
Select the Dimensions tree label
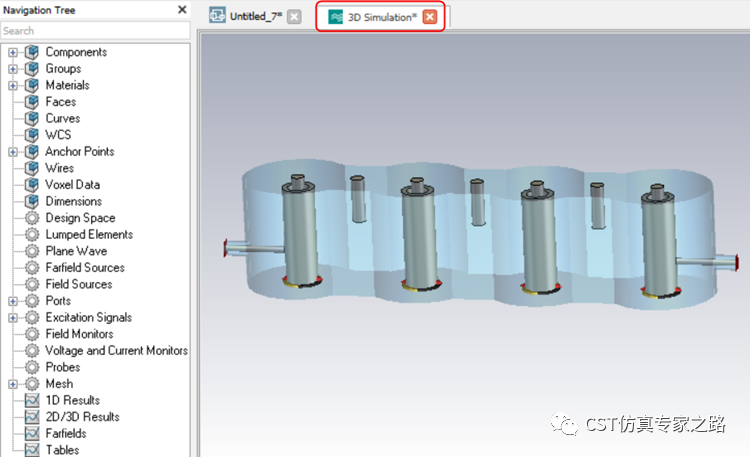click(x=74, y=201)
